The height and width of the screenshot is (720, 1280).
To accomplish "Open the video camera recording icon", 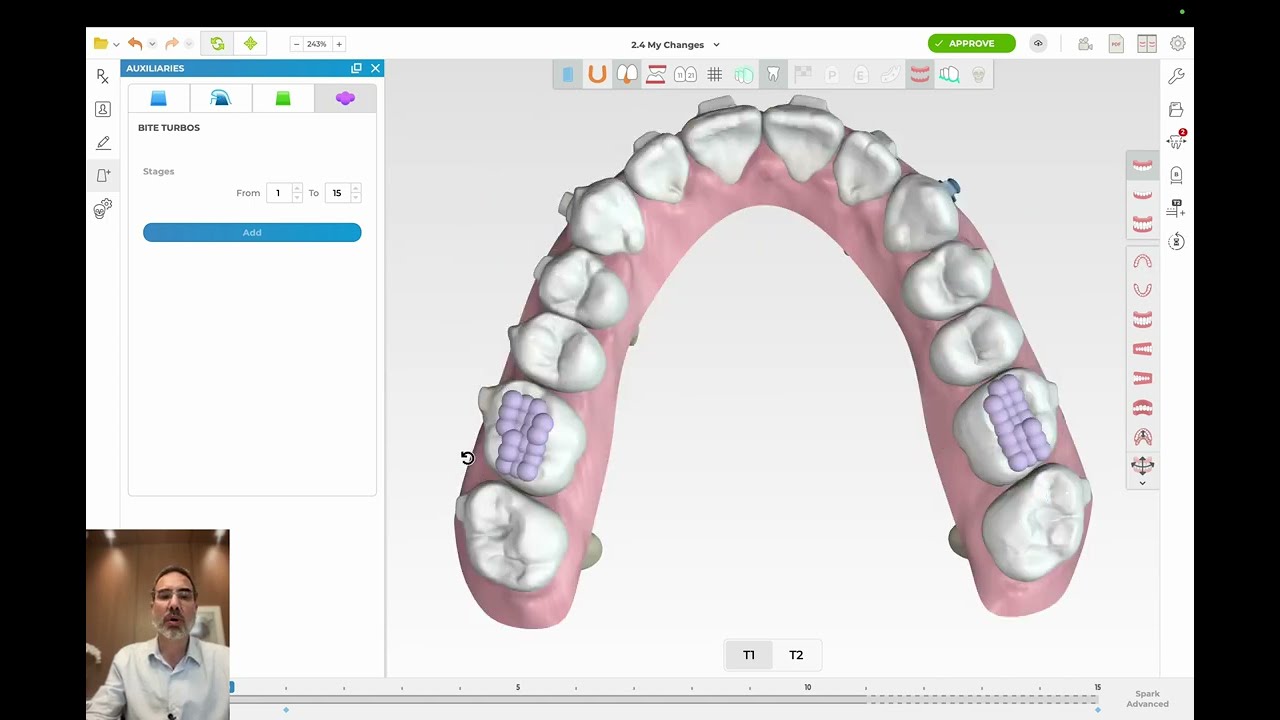I will coord(1085,44).
